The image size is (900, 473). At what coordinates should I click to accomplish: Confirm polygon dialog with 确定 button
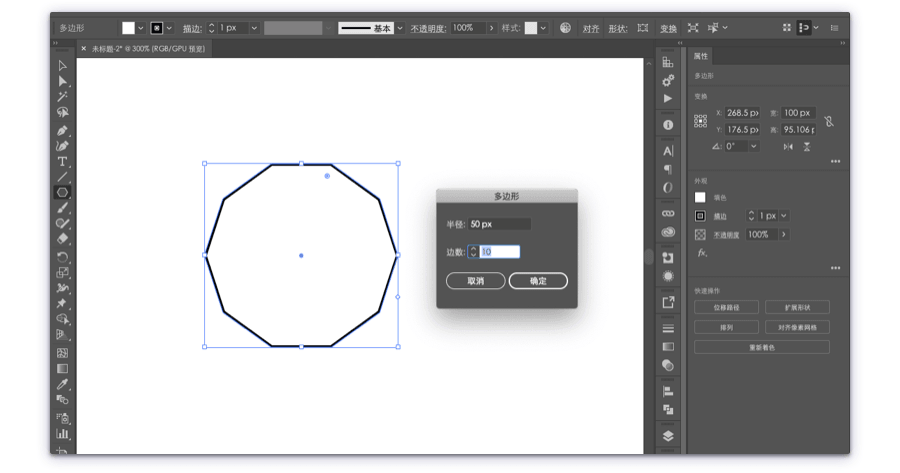[538, 281]
